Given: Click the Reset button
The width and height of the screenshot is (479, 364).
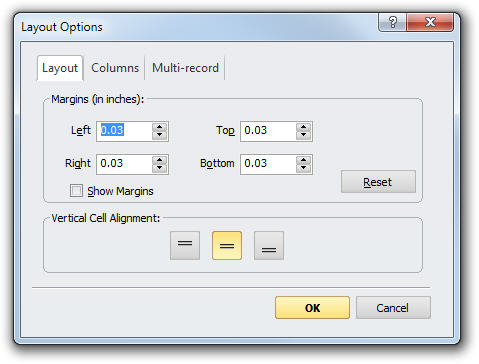Looking at the screenshot, I should pyautogui.click(x=378, y=182).
